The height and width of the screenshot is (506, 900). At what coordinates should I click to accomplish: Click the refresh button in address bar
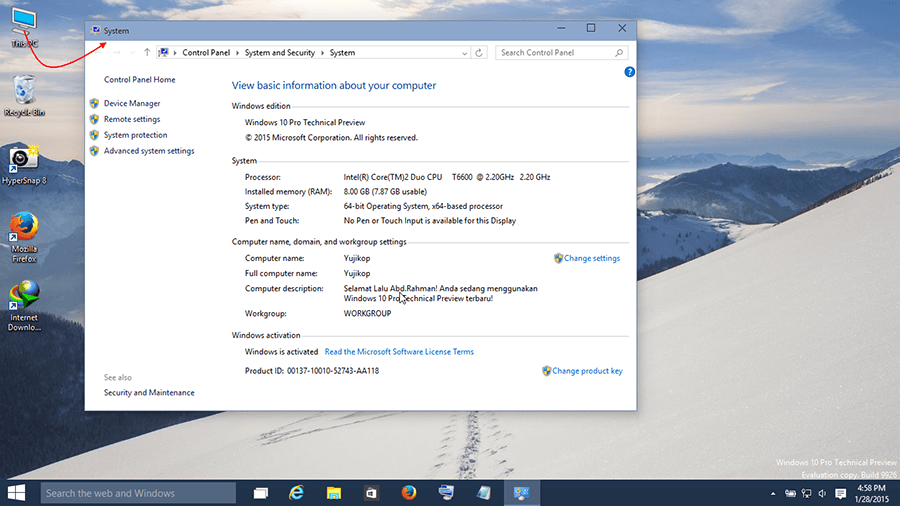(x=479, y=53)
